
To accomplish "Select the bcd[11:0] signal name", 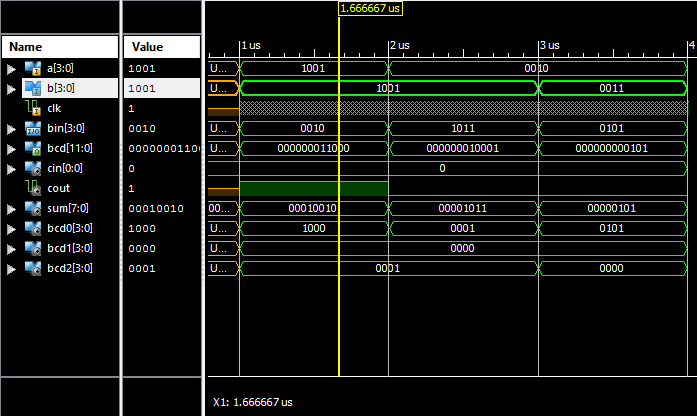I will (70, 148).
